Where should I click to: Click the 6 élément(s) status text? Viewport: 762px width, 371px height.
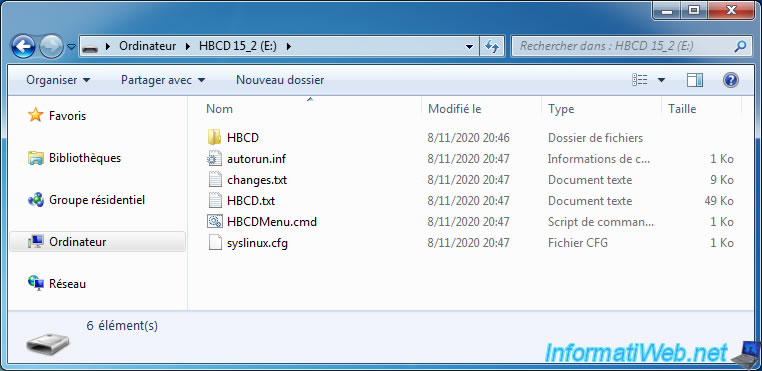pyautogui.click(x=122, y=325)
